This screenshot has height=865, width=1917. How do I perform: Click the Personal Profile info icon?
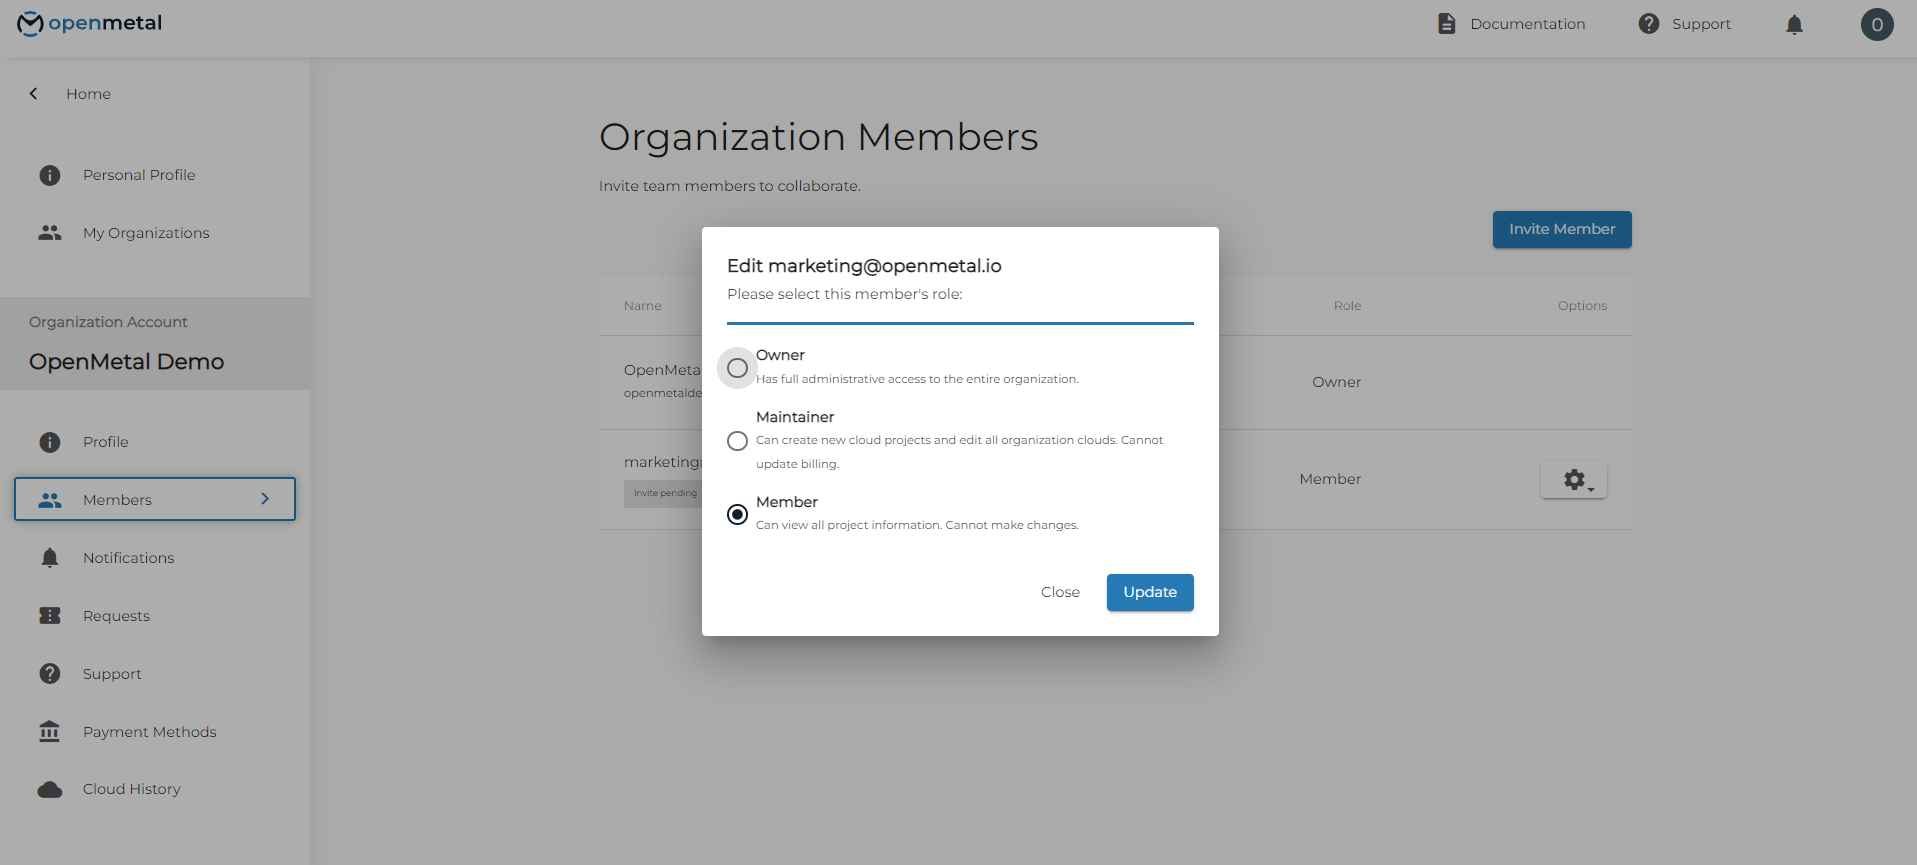[x=50, y=175]
